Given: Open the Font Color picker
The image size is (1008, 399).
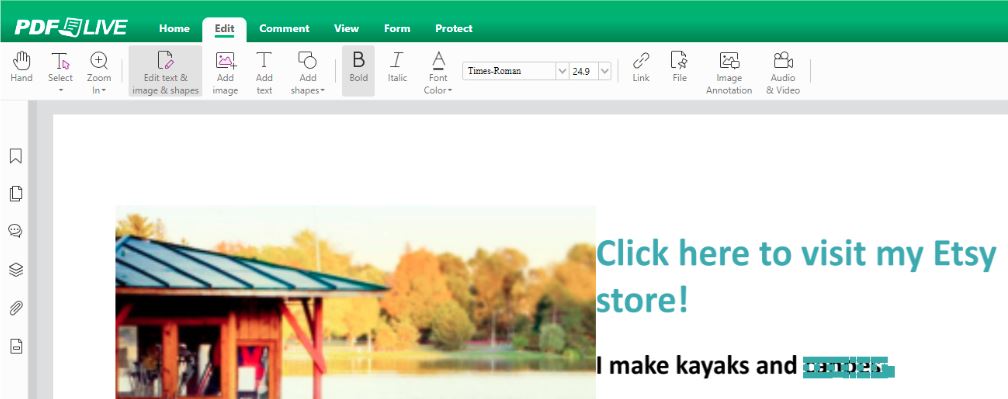Looking at the screenshot, I should coord(438,73).
